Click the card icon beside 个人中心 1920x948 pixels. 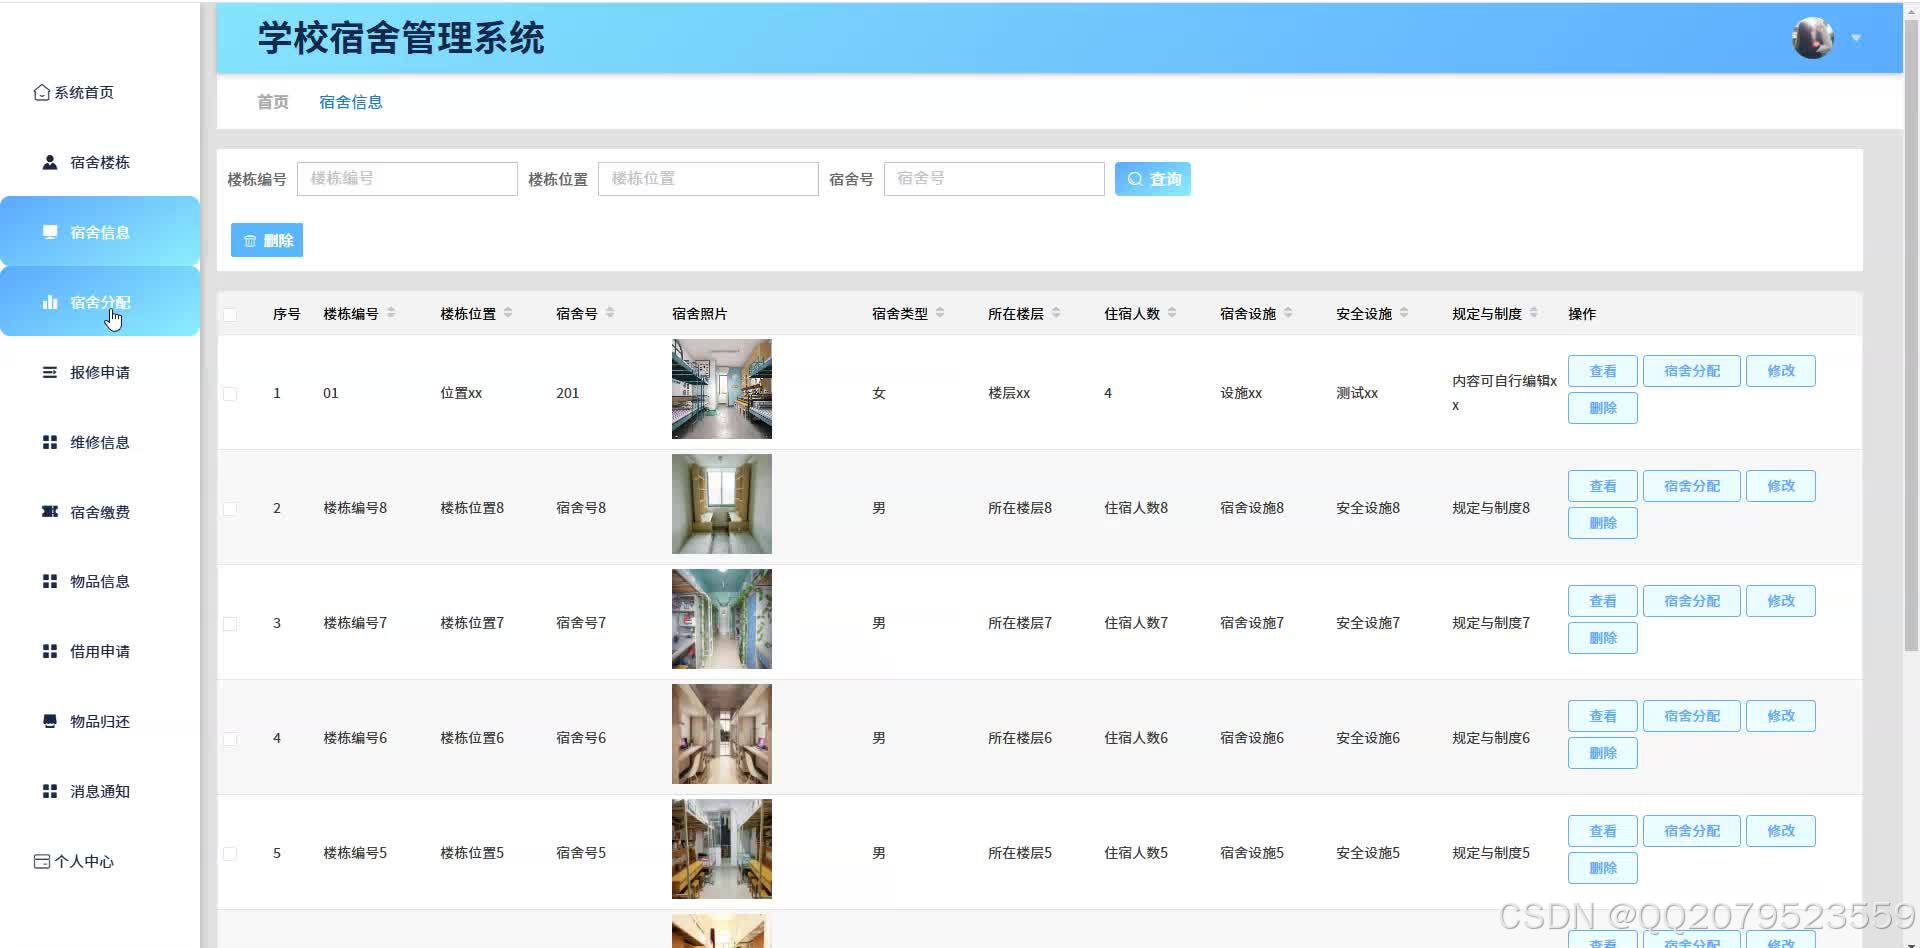coord(42,861)
